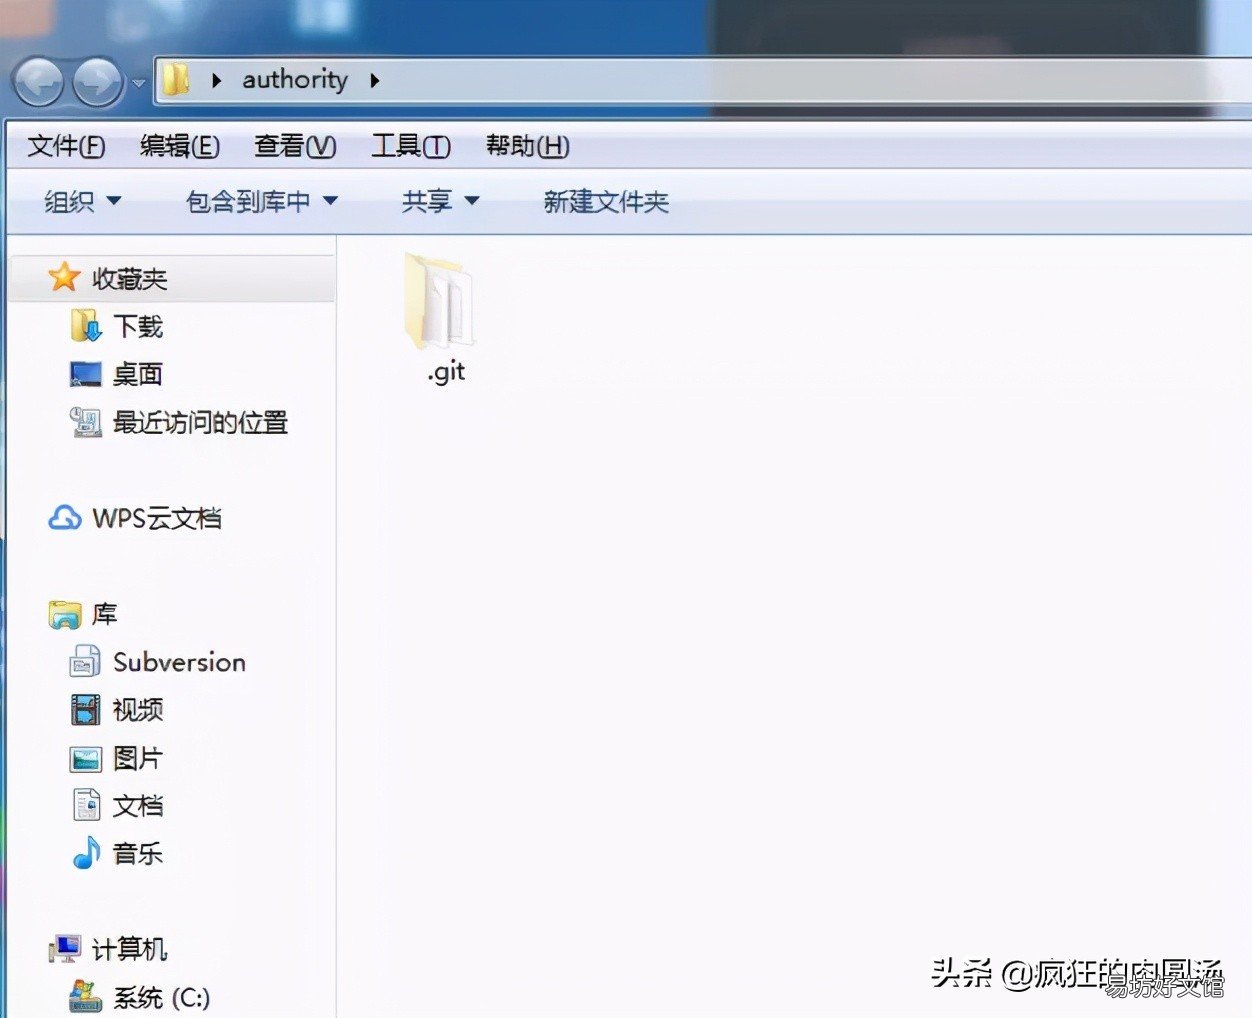
Task: Open 桌面 in the favorites list
Action: click(138, 374)
